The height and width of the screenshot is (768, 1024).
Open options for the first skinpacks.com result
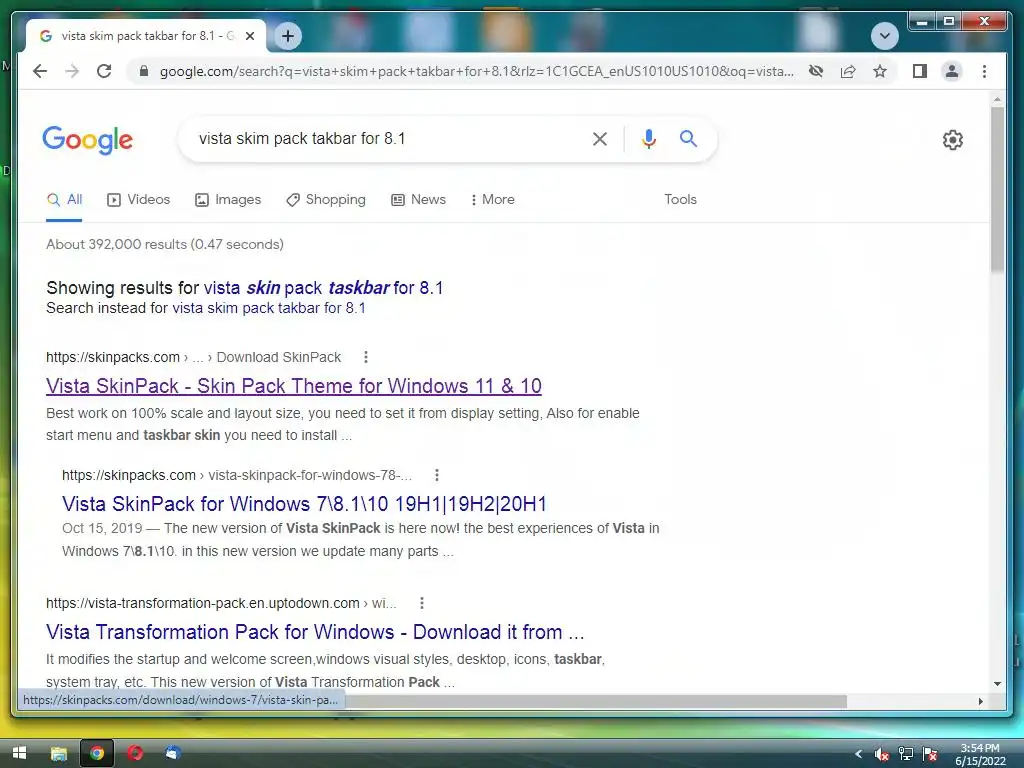366,357
